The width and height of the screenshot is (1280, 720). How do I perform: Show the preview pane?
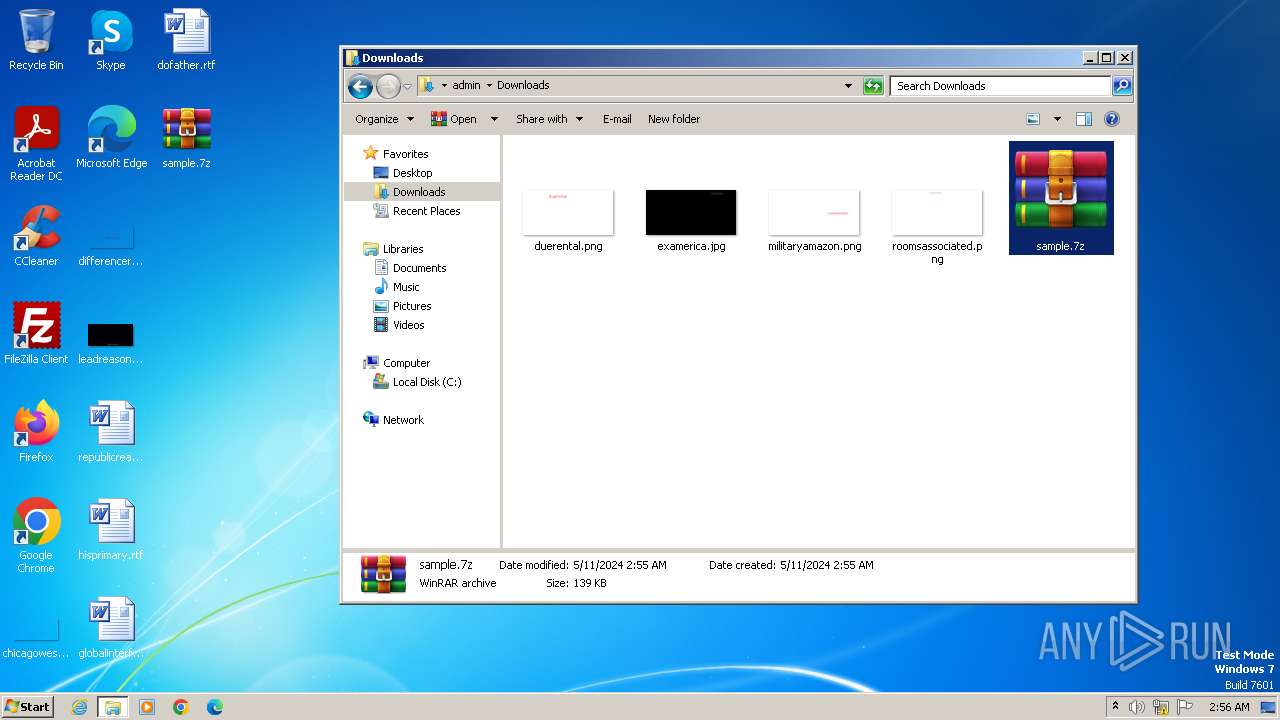(1083, 119)
